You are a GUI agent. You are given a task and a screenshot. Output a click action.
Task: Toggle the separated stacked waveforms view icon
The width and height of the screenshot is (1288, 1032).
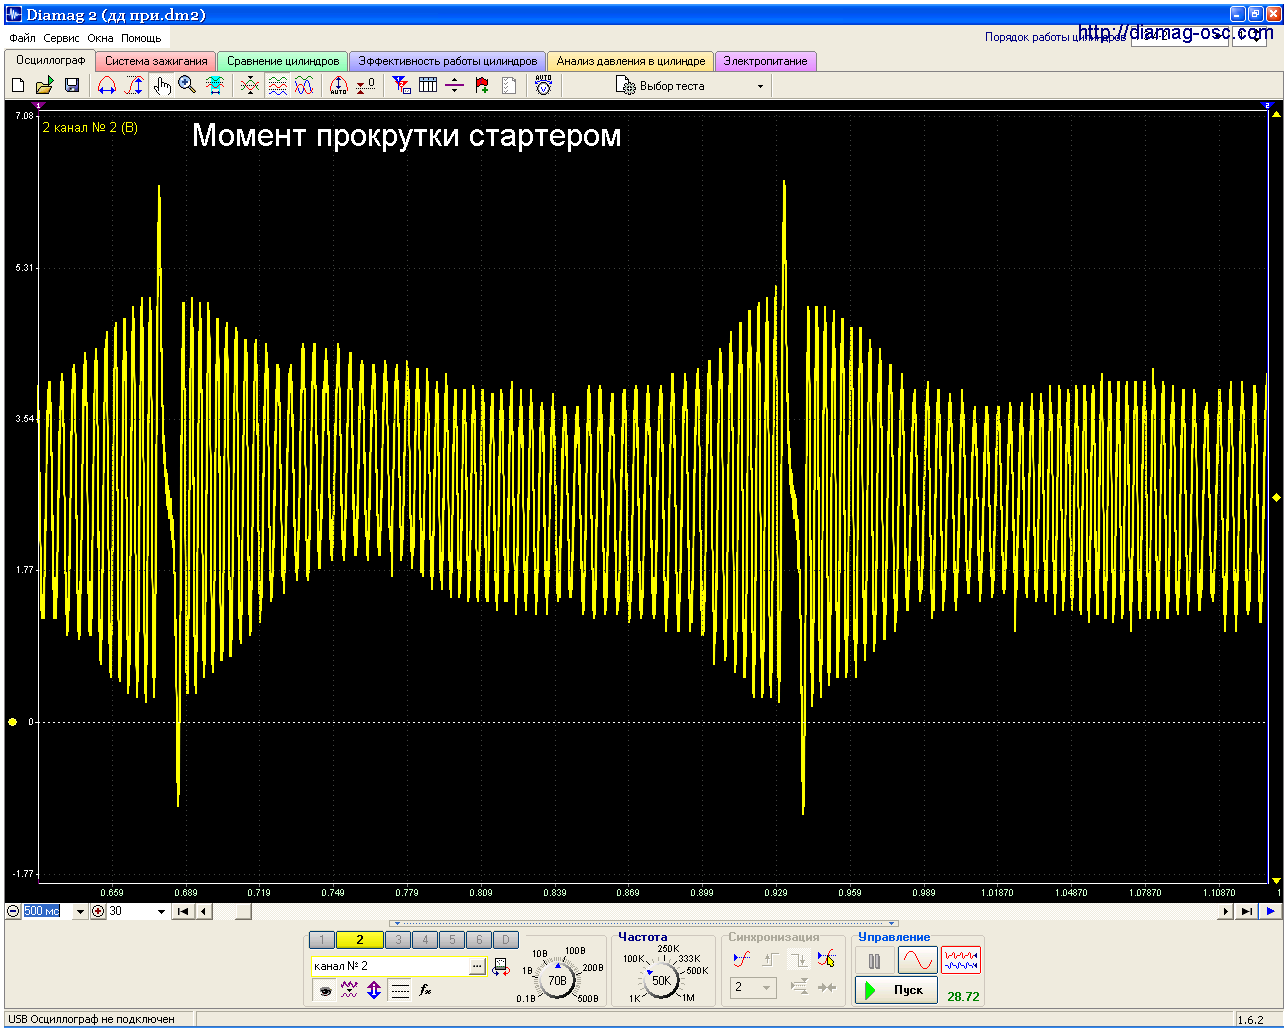pyautogui.click(x=277, y=86)
